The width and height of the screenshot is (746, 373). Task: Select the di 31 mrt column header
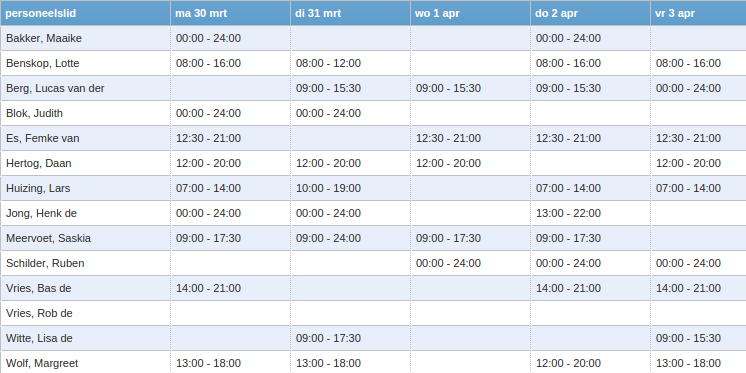[x=351, y=13]
